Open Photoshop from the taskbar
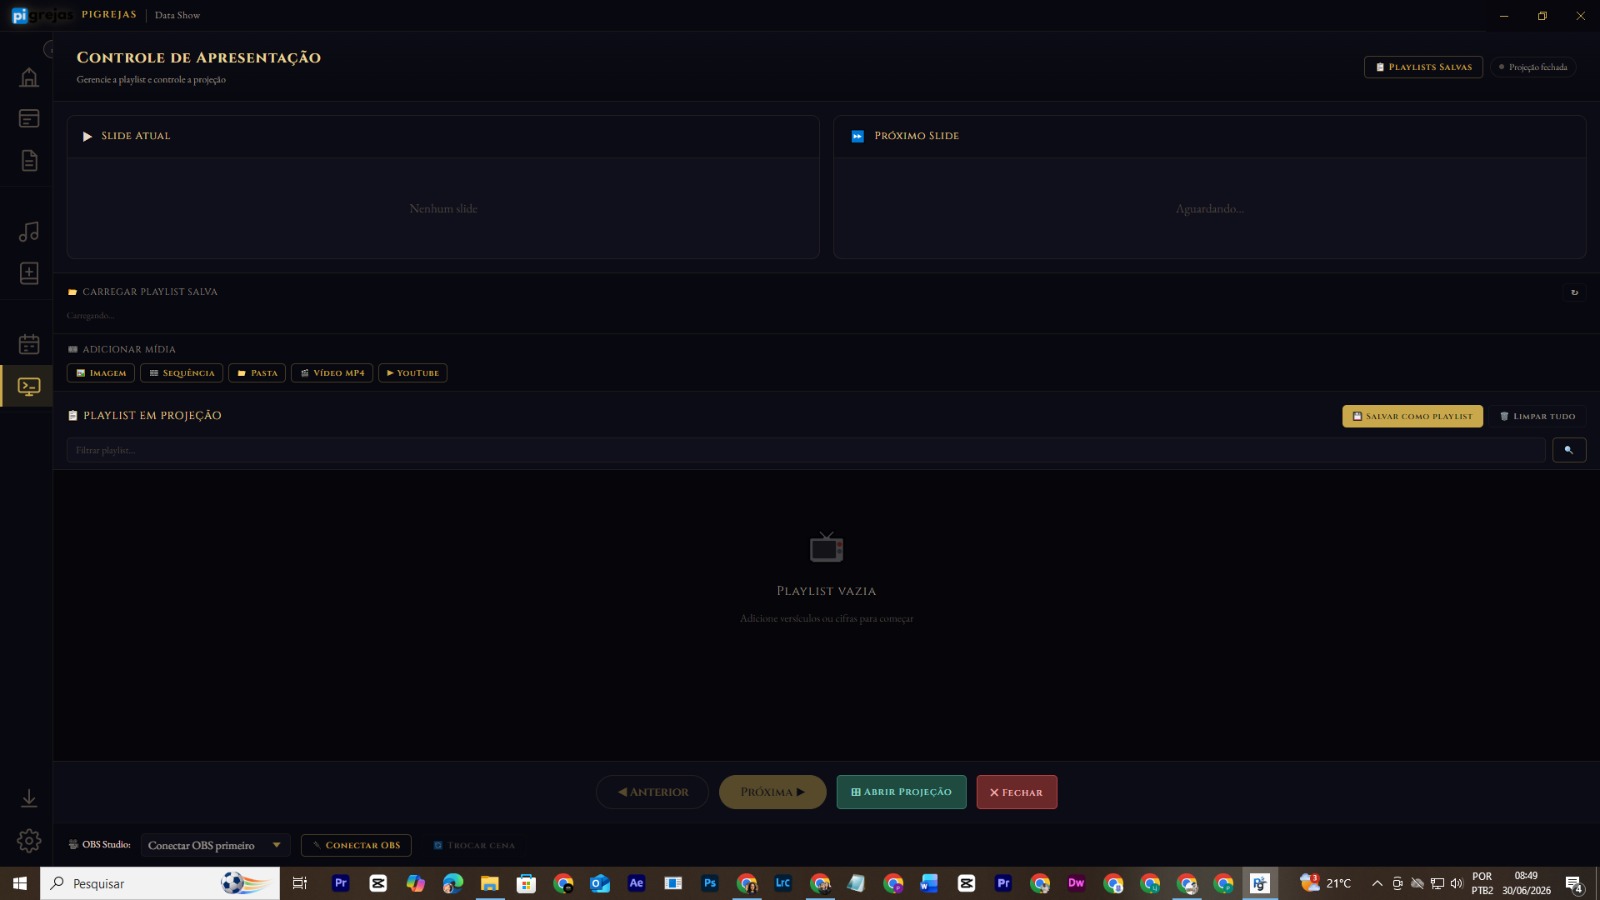 (x=710, y=883)
